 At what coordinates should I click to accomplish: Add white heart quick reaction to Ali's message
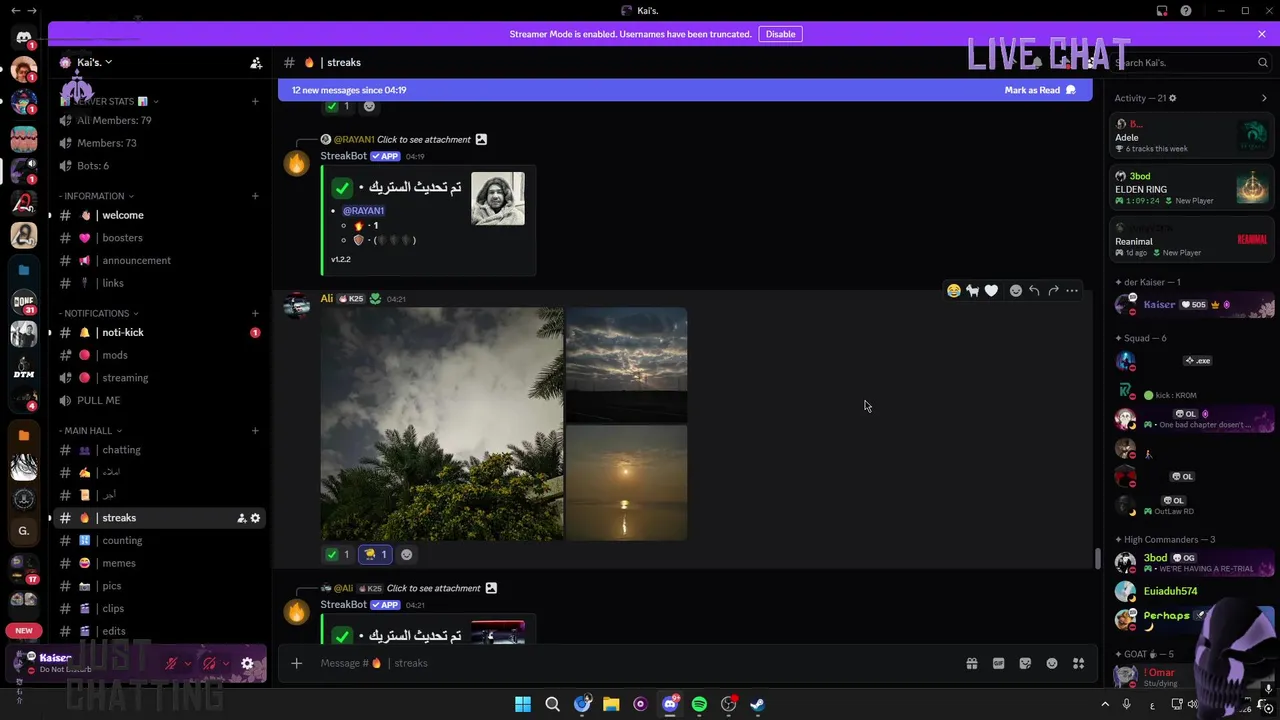991,291
